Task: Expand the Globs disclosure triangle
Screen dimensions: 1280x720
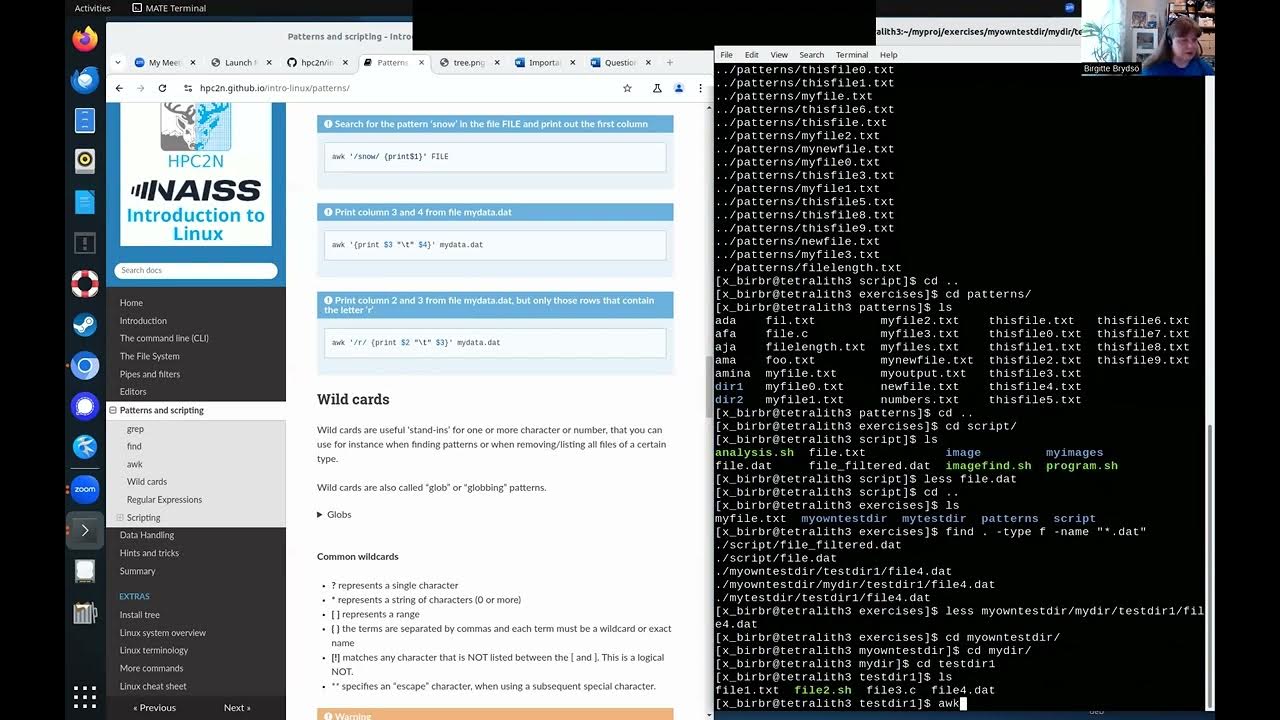Action: (x=320, y=514)
